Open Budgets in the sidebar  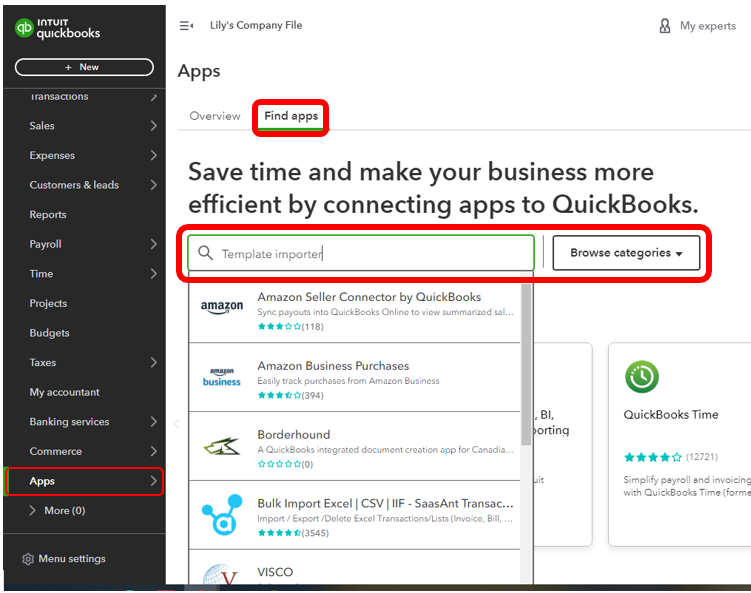[49, 333]
